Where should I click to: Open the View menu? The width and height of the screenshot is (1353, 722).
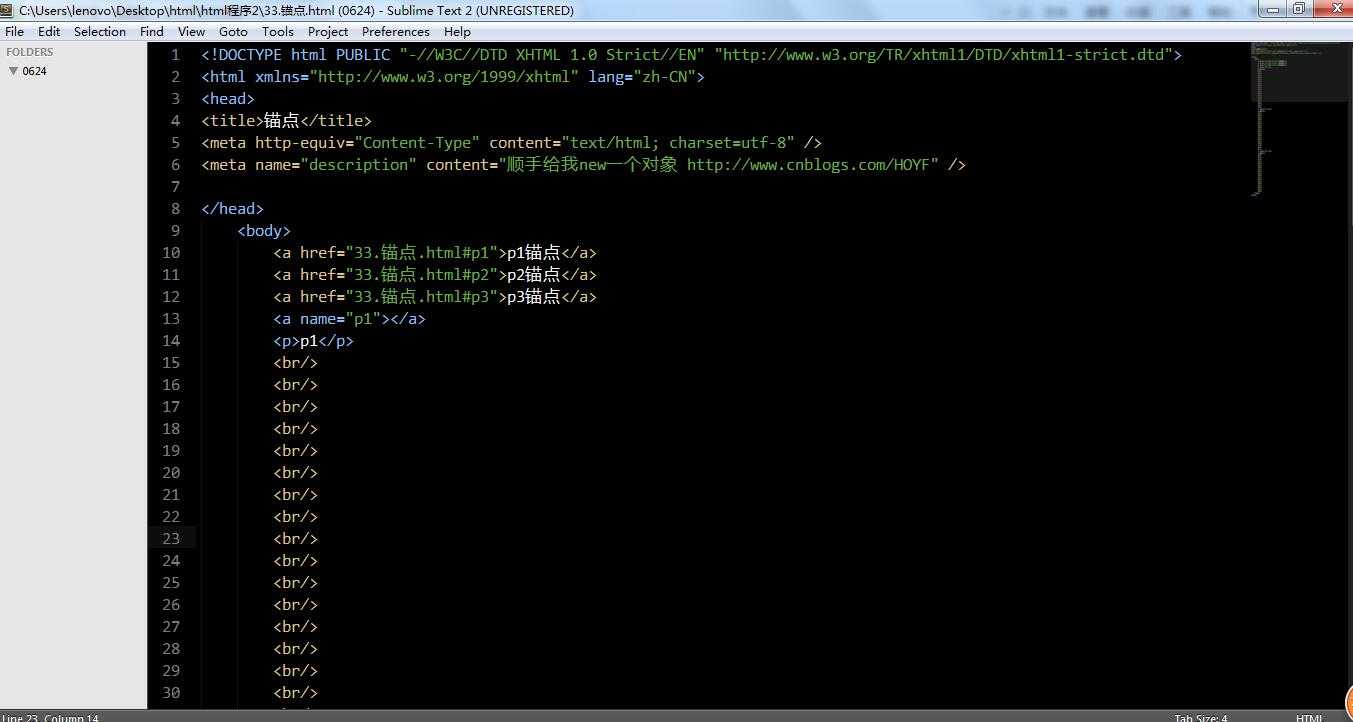191,31
